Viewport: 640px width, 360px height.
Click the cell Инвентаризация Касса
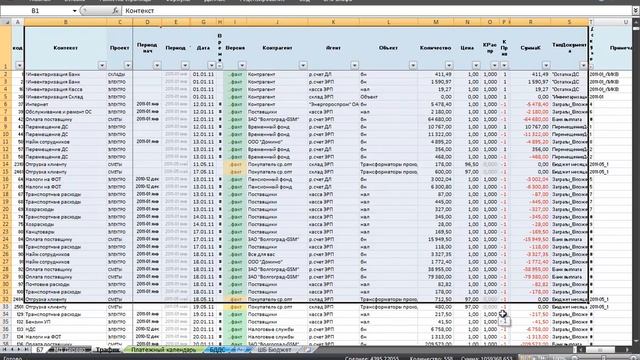coord(66,89)
